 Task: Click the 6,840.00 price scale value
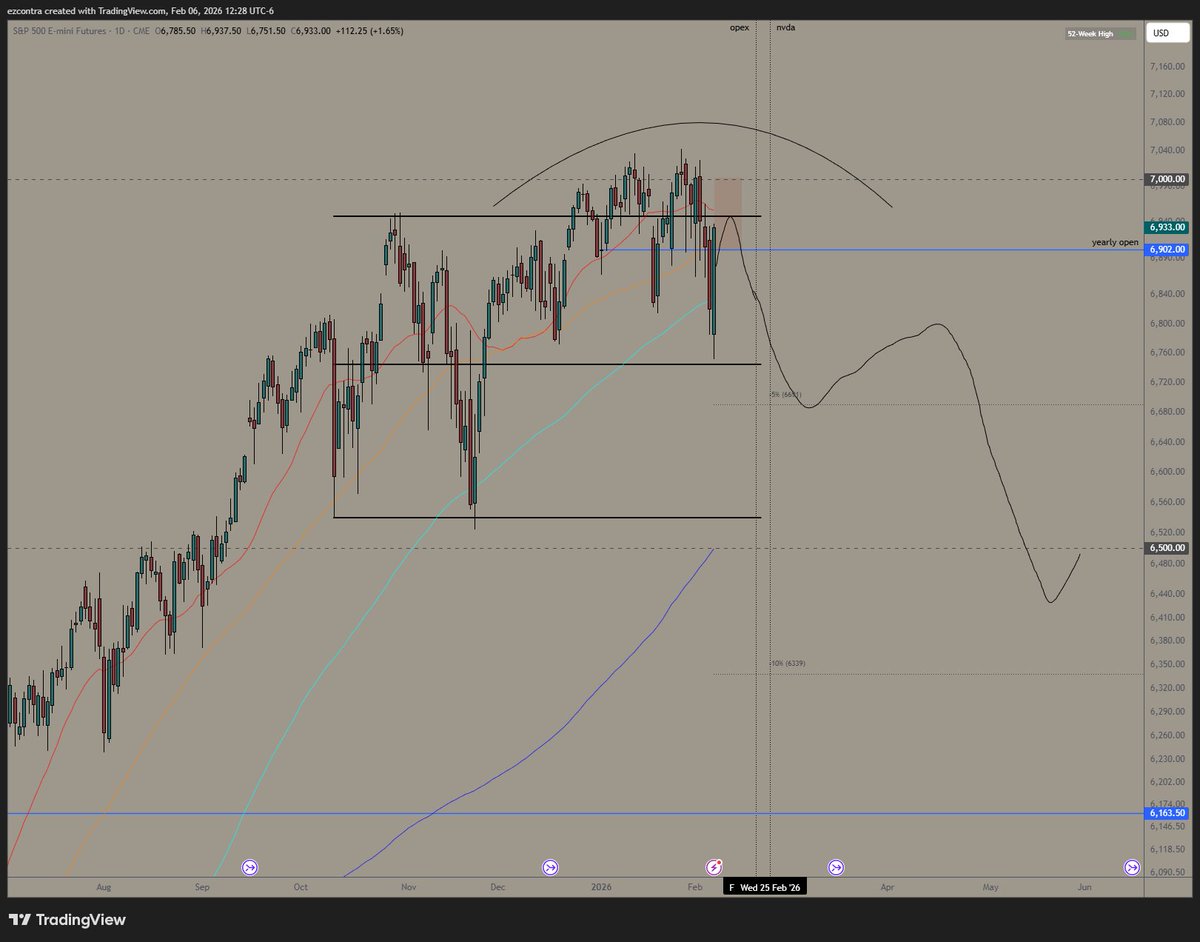1166,294
